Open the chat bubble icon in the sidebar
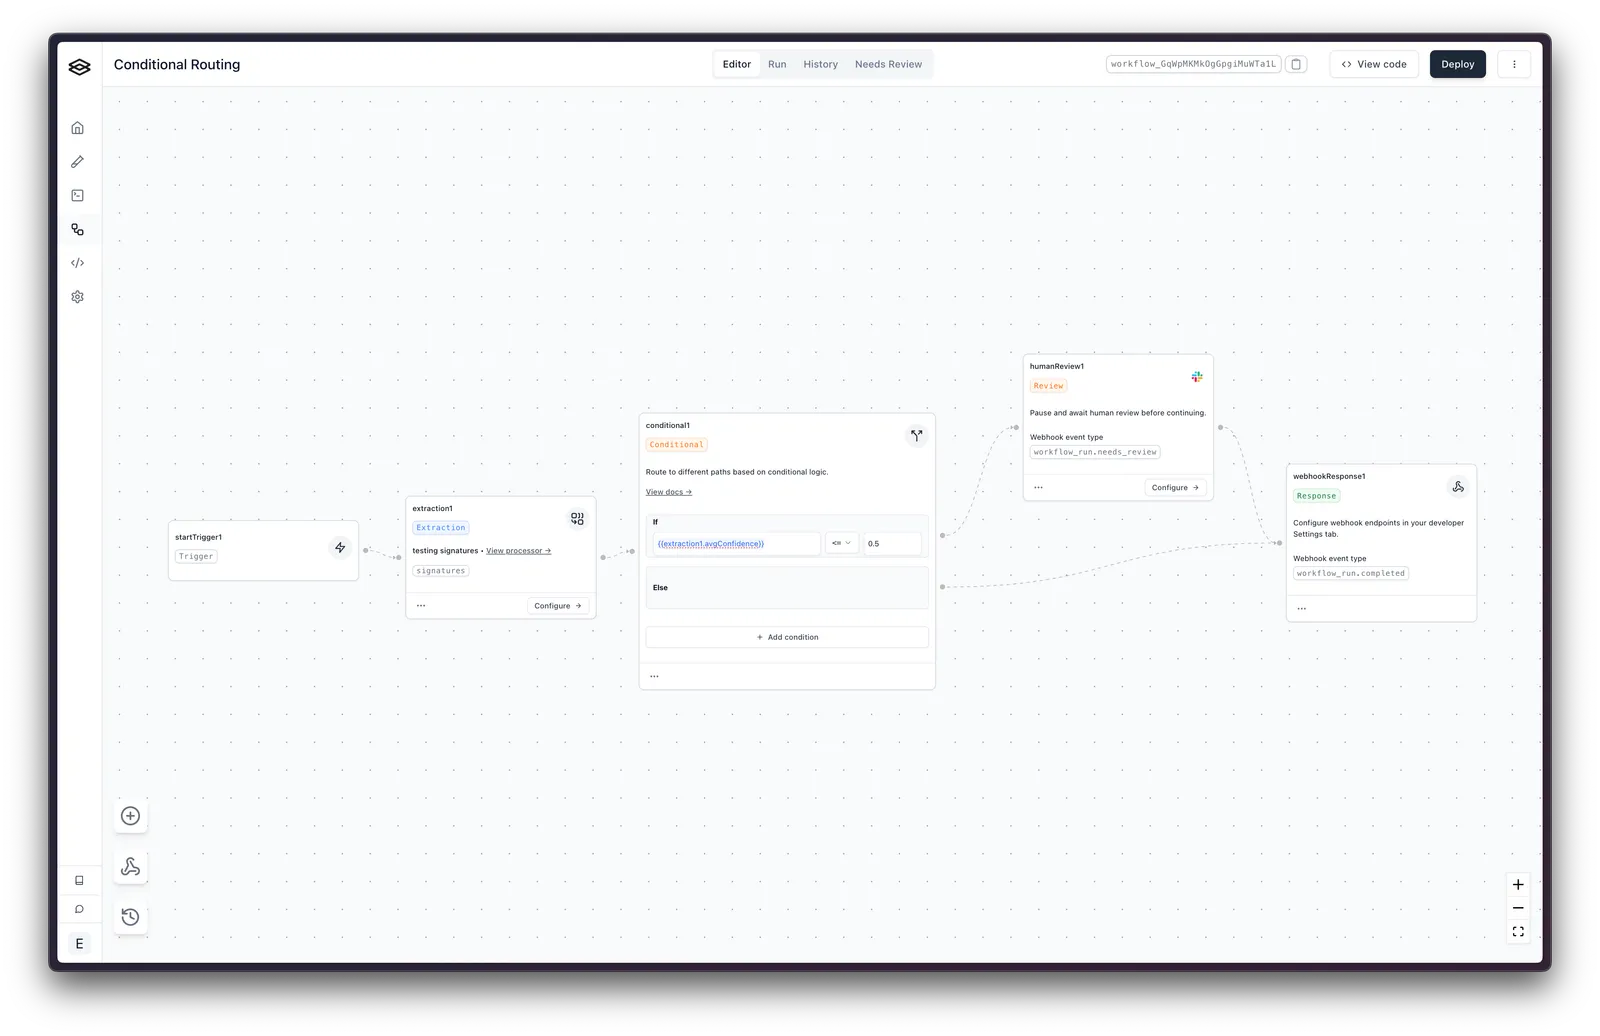This screenshot has height=1036, width=1600. (79, 910)
